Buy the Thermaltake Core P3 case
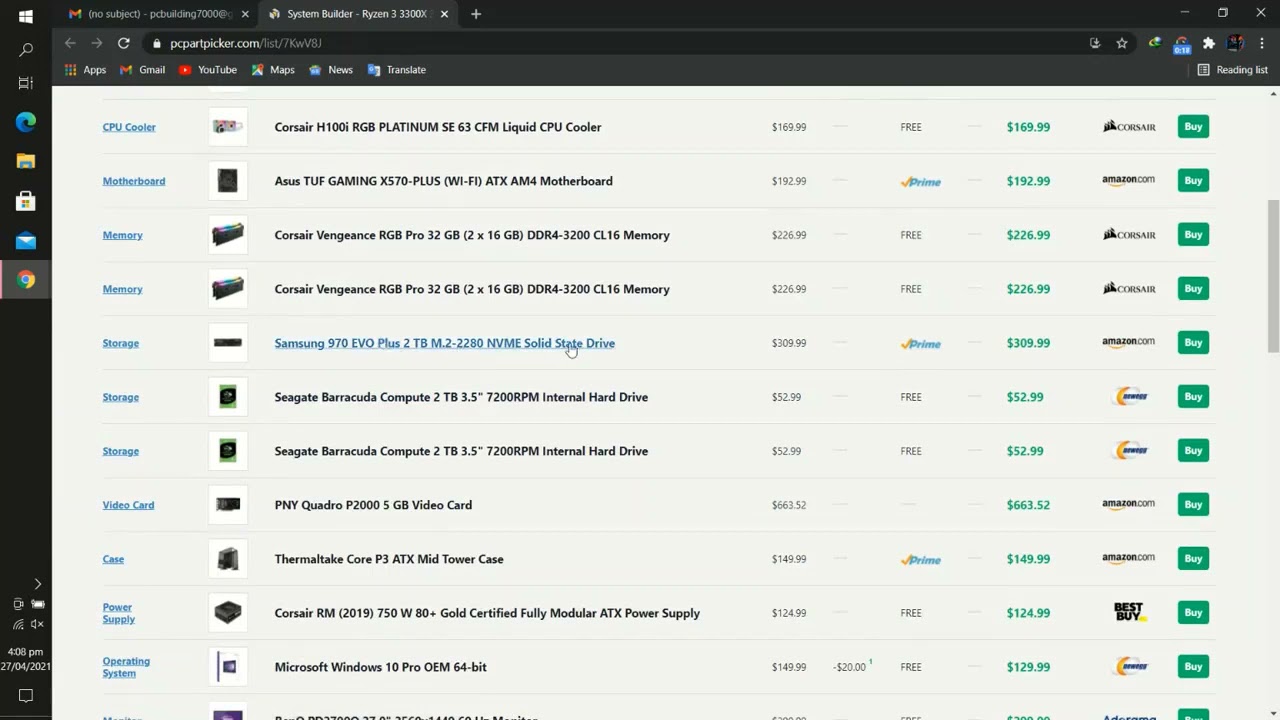This screenshot has height=720, width=1280. (1193, 559)
